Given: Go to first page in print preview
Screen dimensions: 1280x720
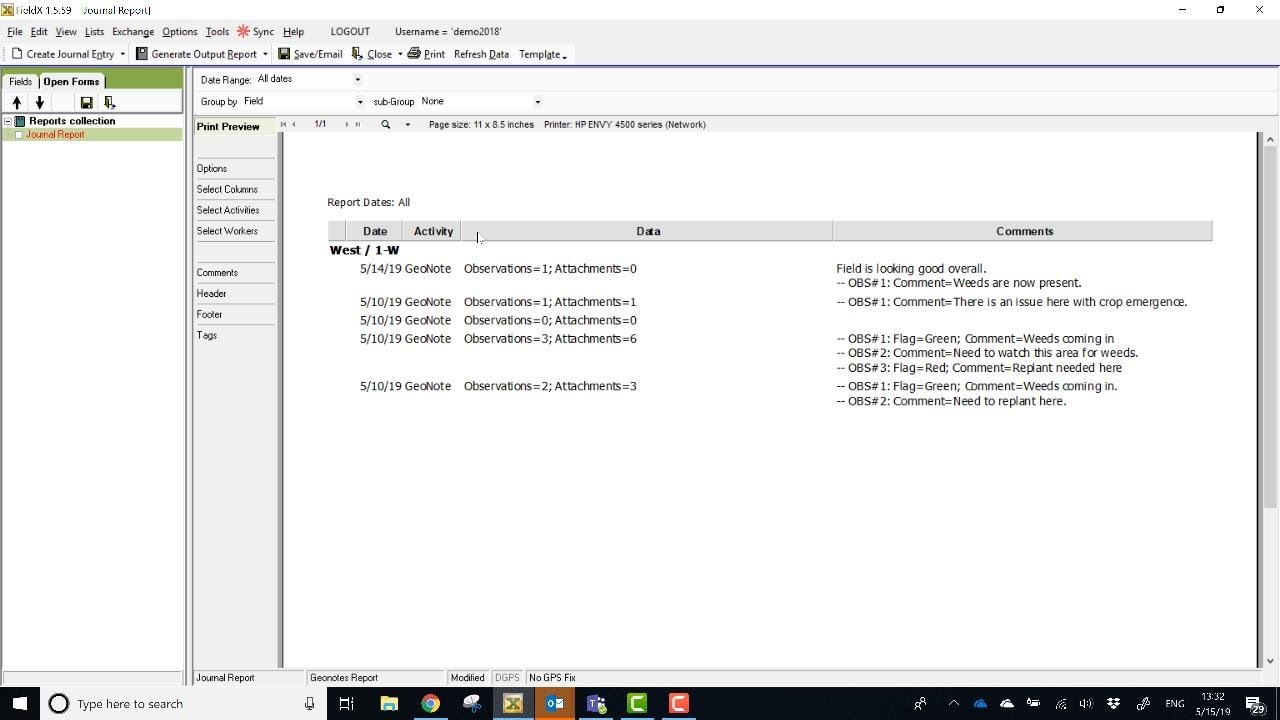Looking at the screenshot, I should click(x=283, y=125).
